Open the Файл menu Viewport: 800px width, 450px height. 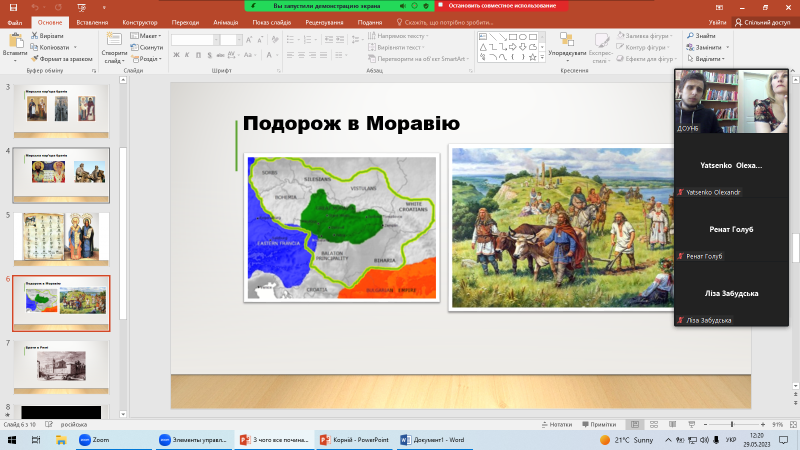[x=15, y=22]
